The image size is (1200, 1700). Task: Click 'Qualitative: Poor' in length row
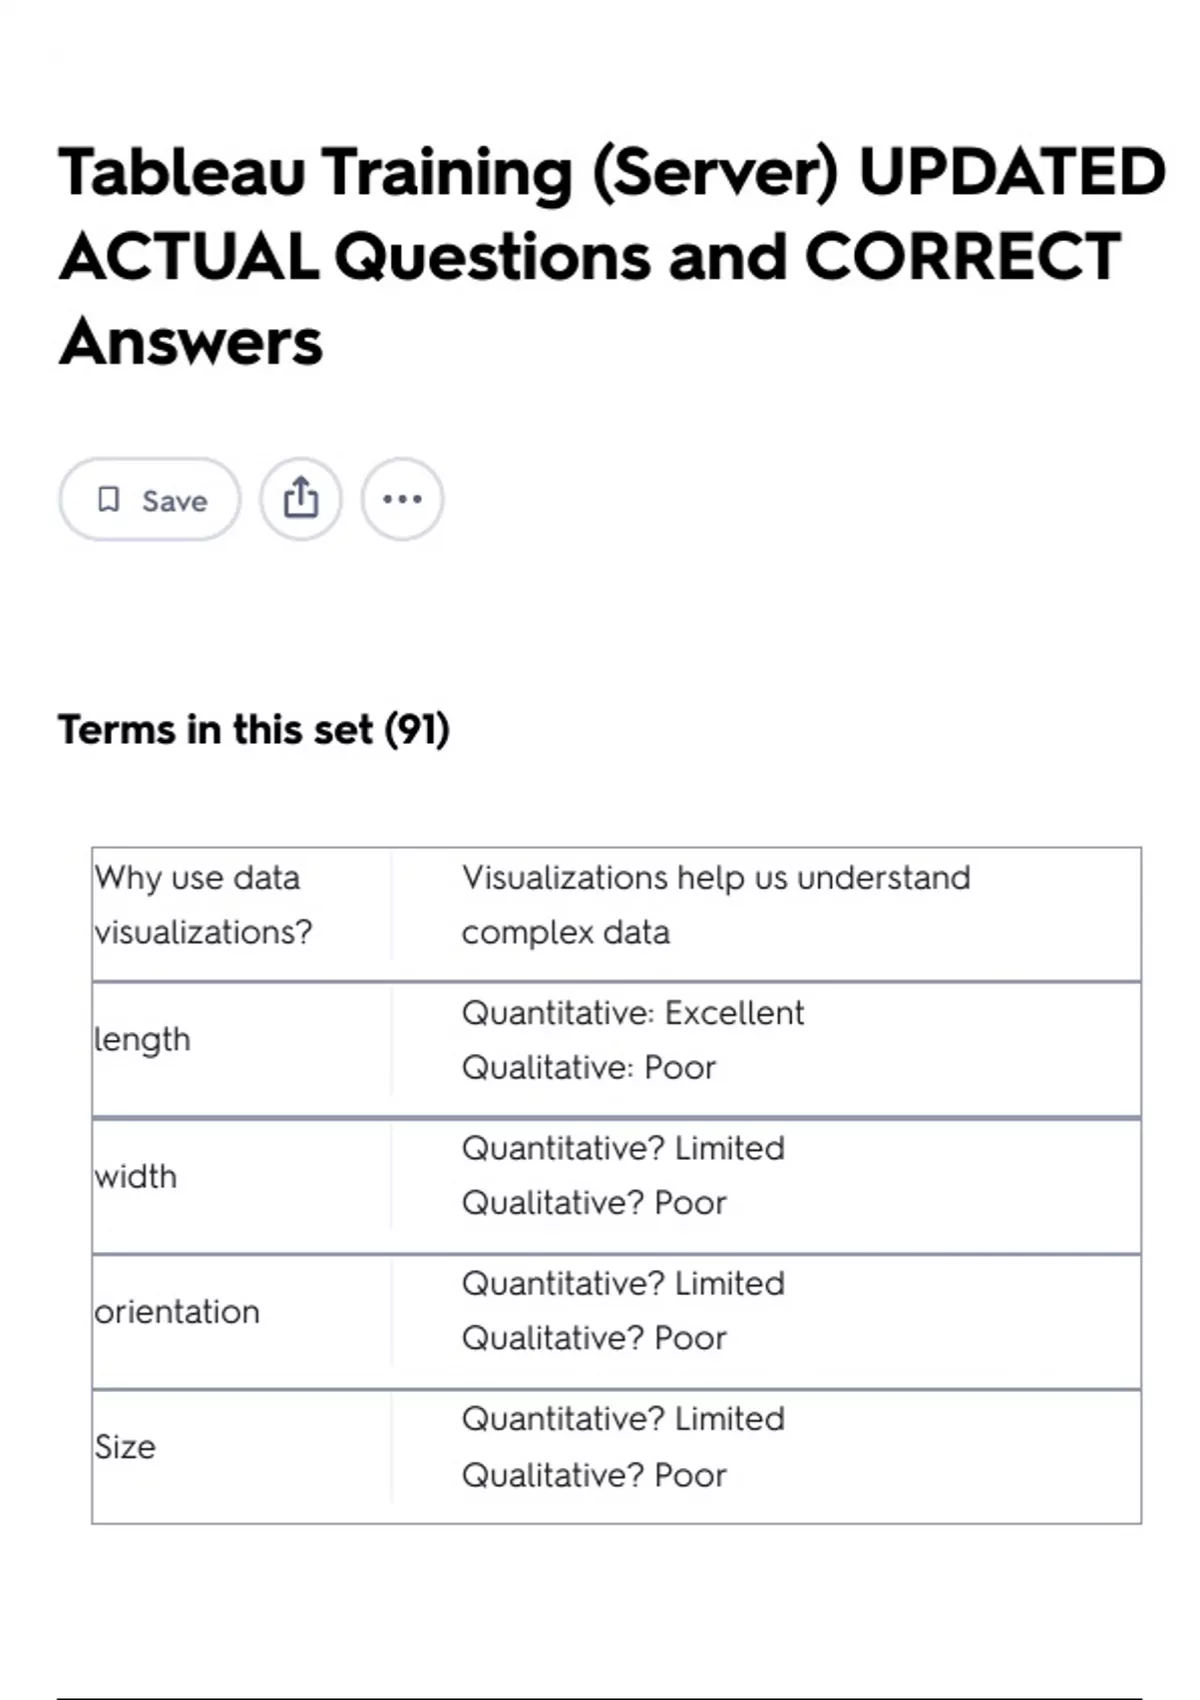click(589, 1068)
